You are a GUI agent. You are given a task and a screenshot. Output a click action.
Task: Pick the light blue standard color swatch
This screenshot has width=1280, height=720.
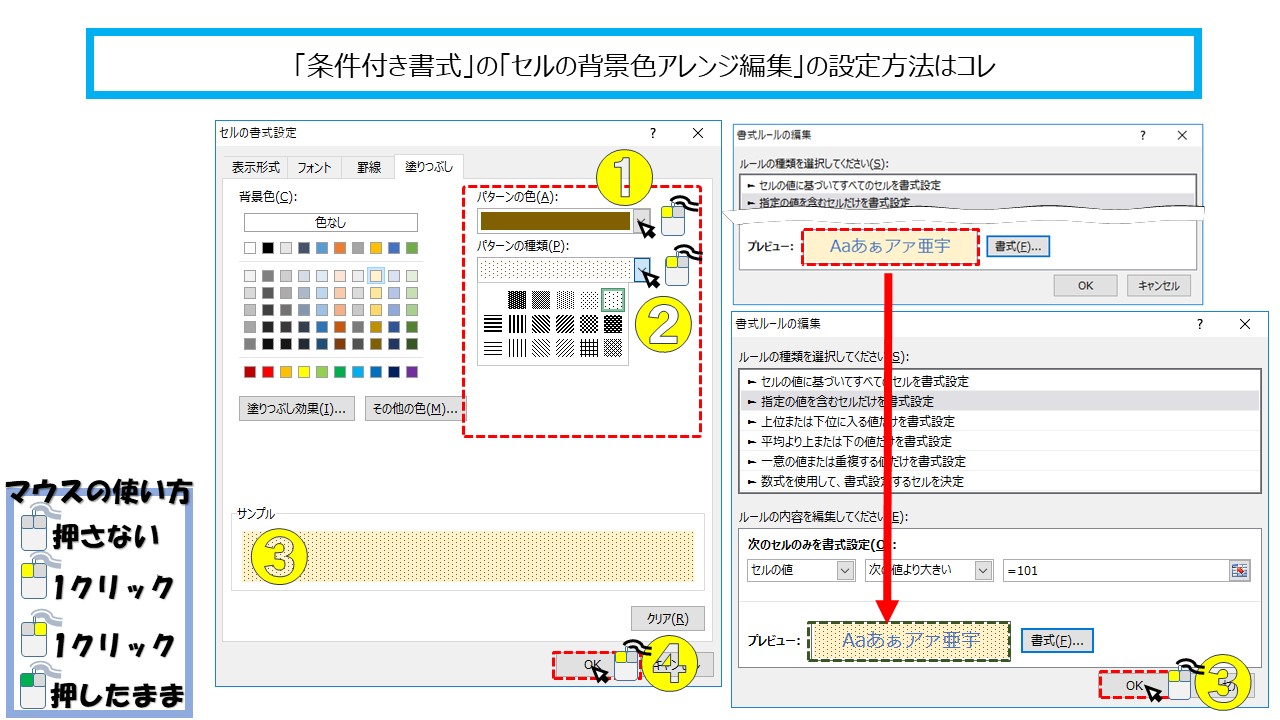358,372
